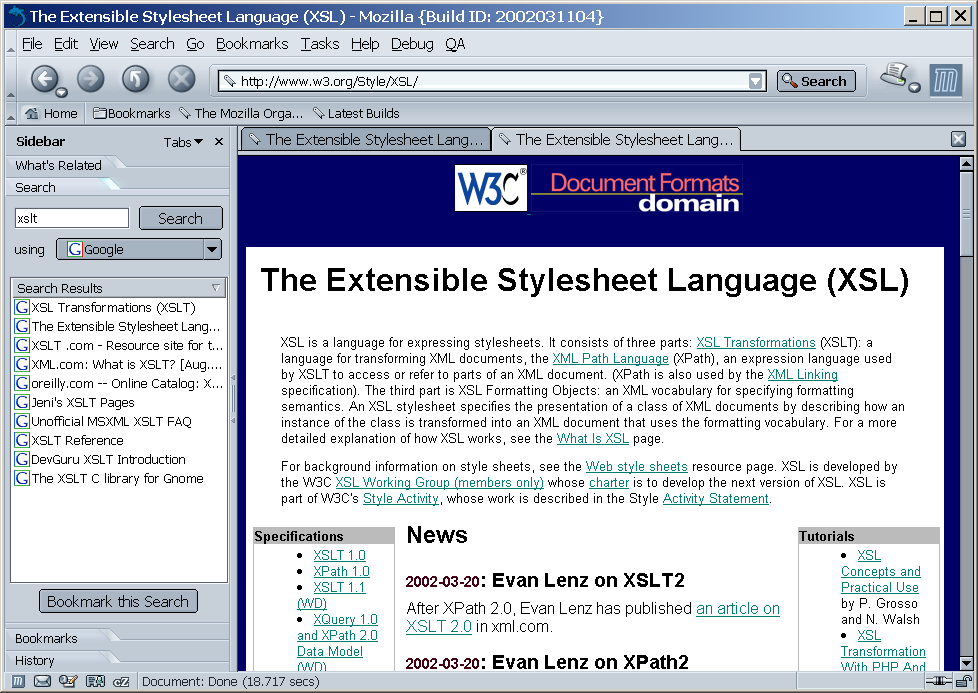Image resolution: width=978 pixels, height=693 pixels.
Task: Close the Sidebar with its X button
Action: click(218, 142)
